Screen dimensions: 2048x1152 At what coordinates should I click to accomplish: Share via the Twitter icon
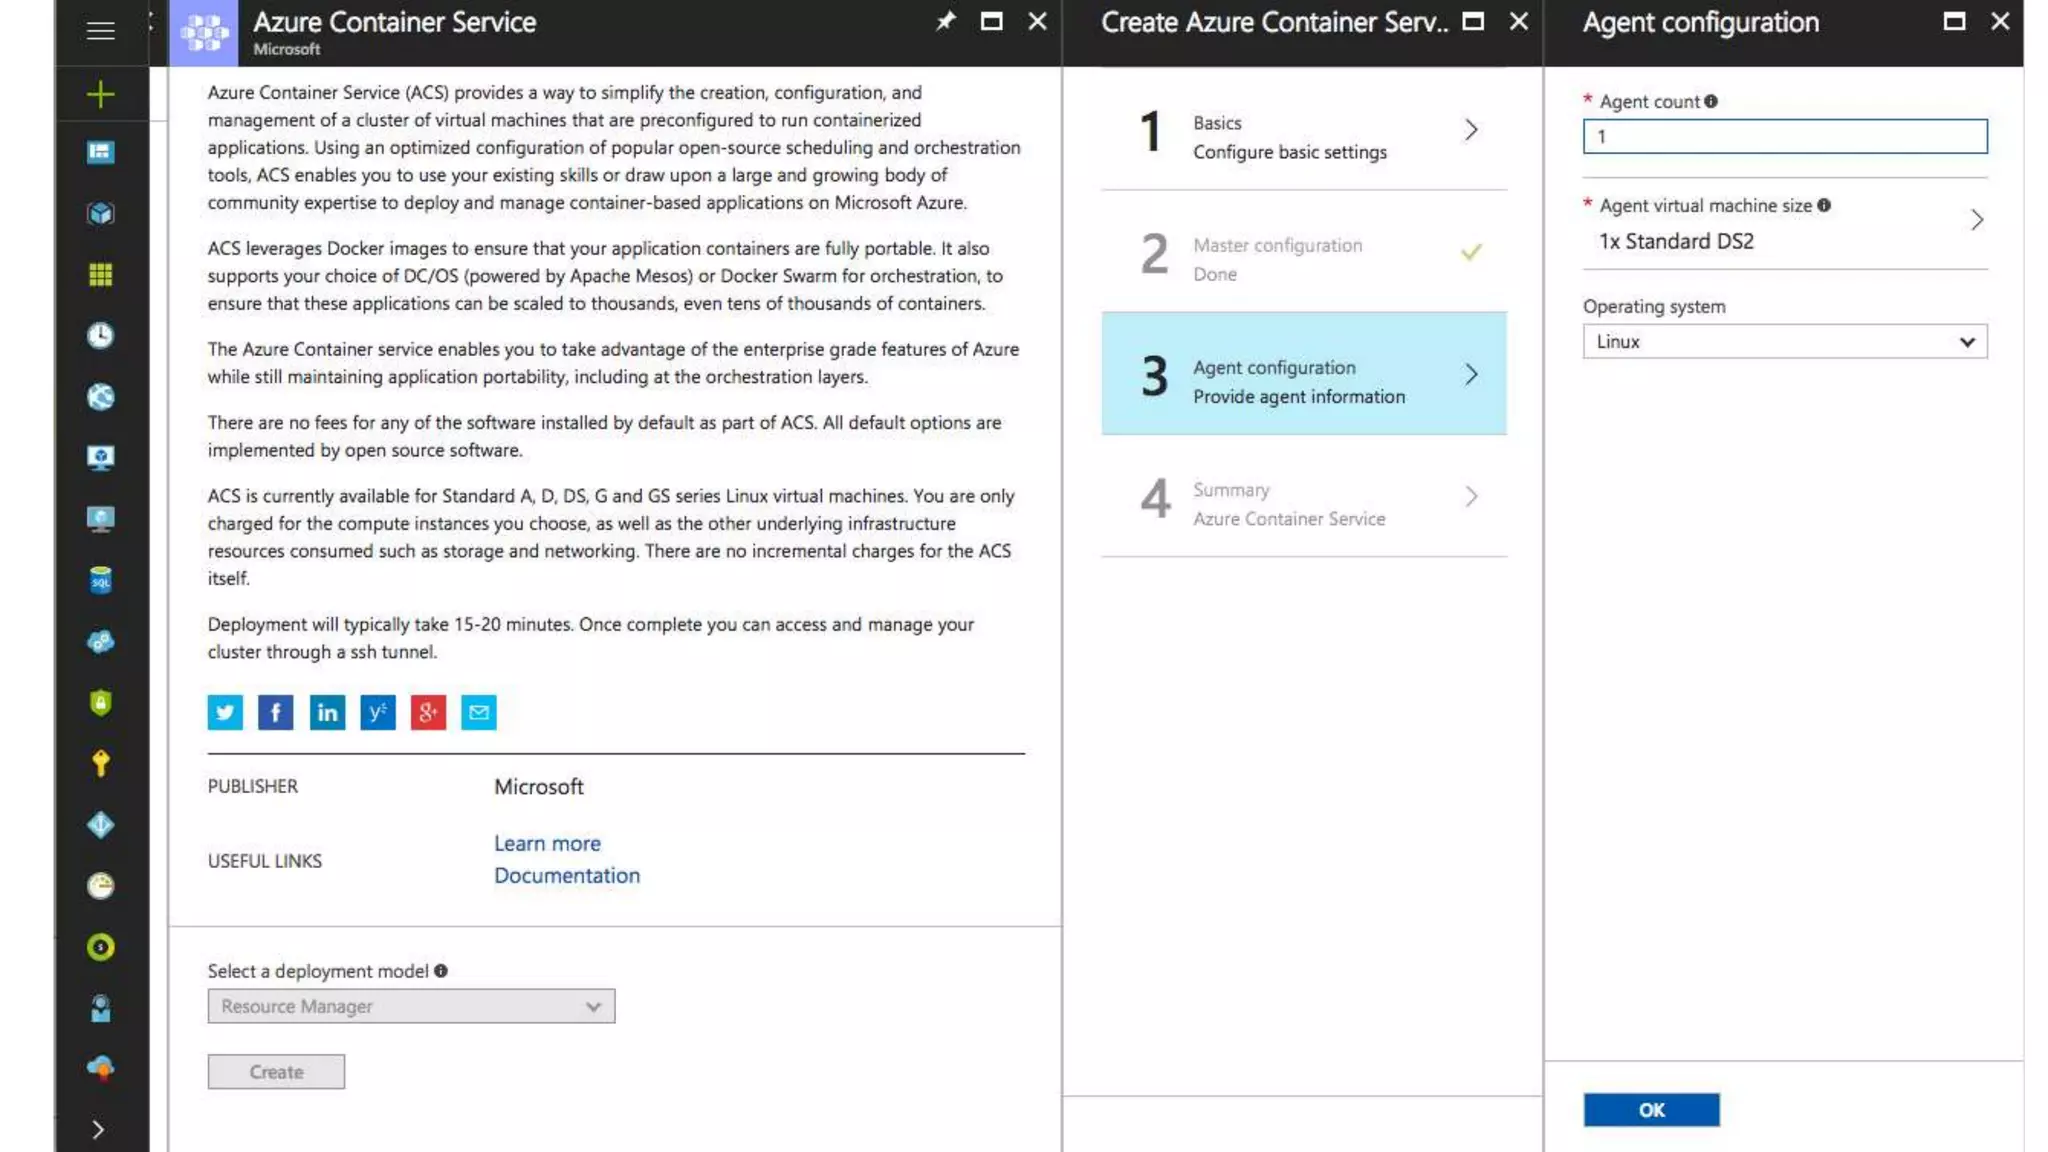[x=225, y=712]
